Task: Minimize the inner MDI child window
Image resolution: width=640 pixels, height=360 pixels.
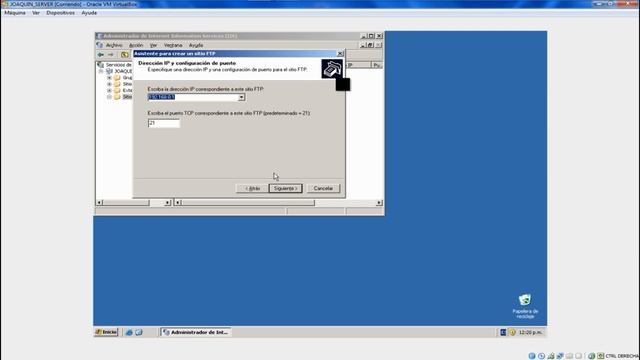Action: click(363, 45)
